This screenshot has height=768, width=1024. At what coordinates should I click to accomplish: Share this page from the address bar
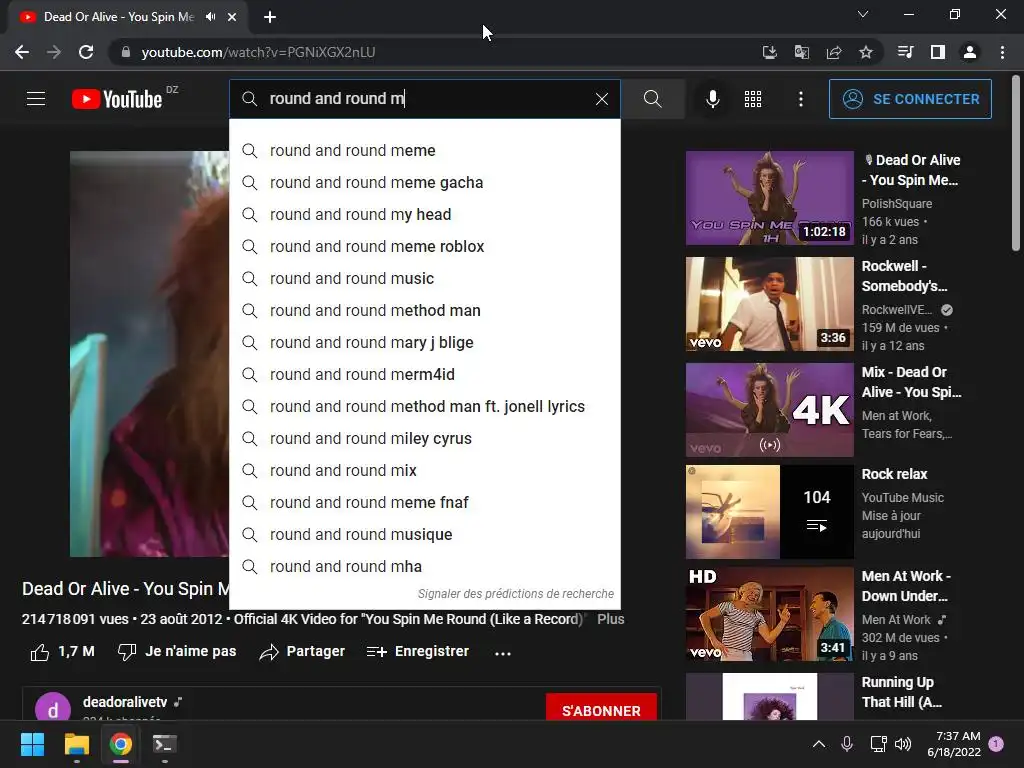[834, 52]
